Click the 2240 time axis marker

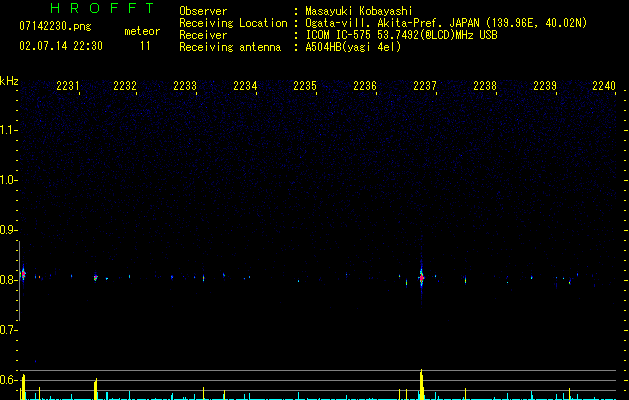[x=604, y=86]
